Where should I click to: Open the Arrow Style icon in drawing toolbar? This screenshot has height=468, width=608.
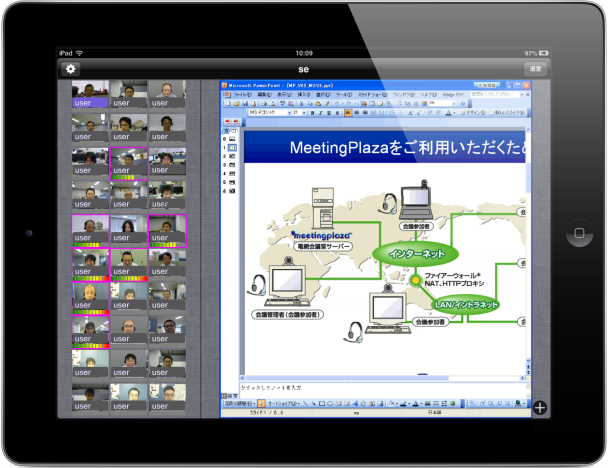click(x=444, y=403)
